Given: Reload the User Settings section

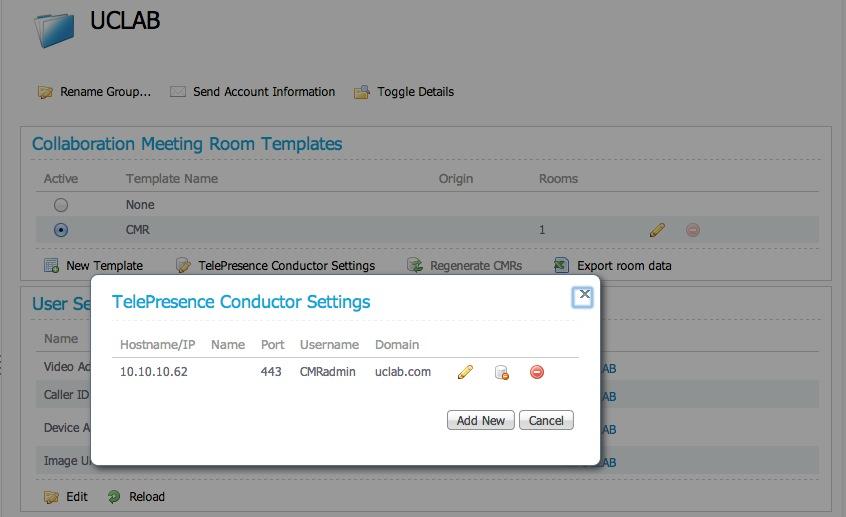Looking at the screenshot, I should tap(147, 496).
